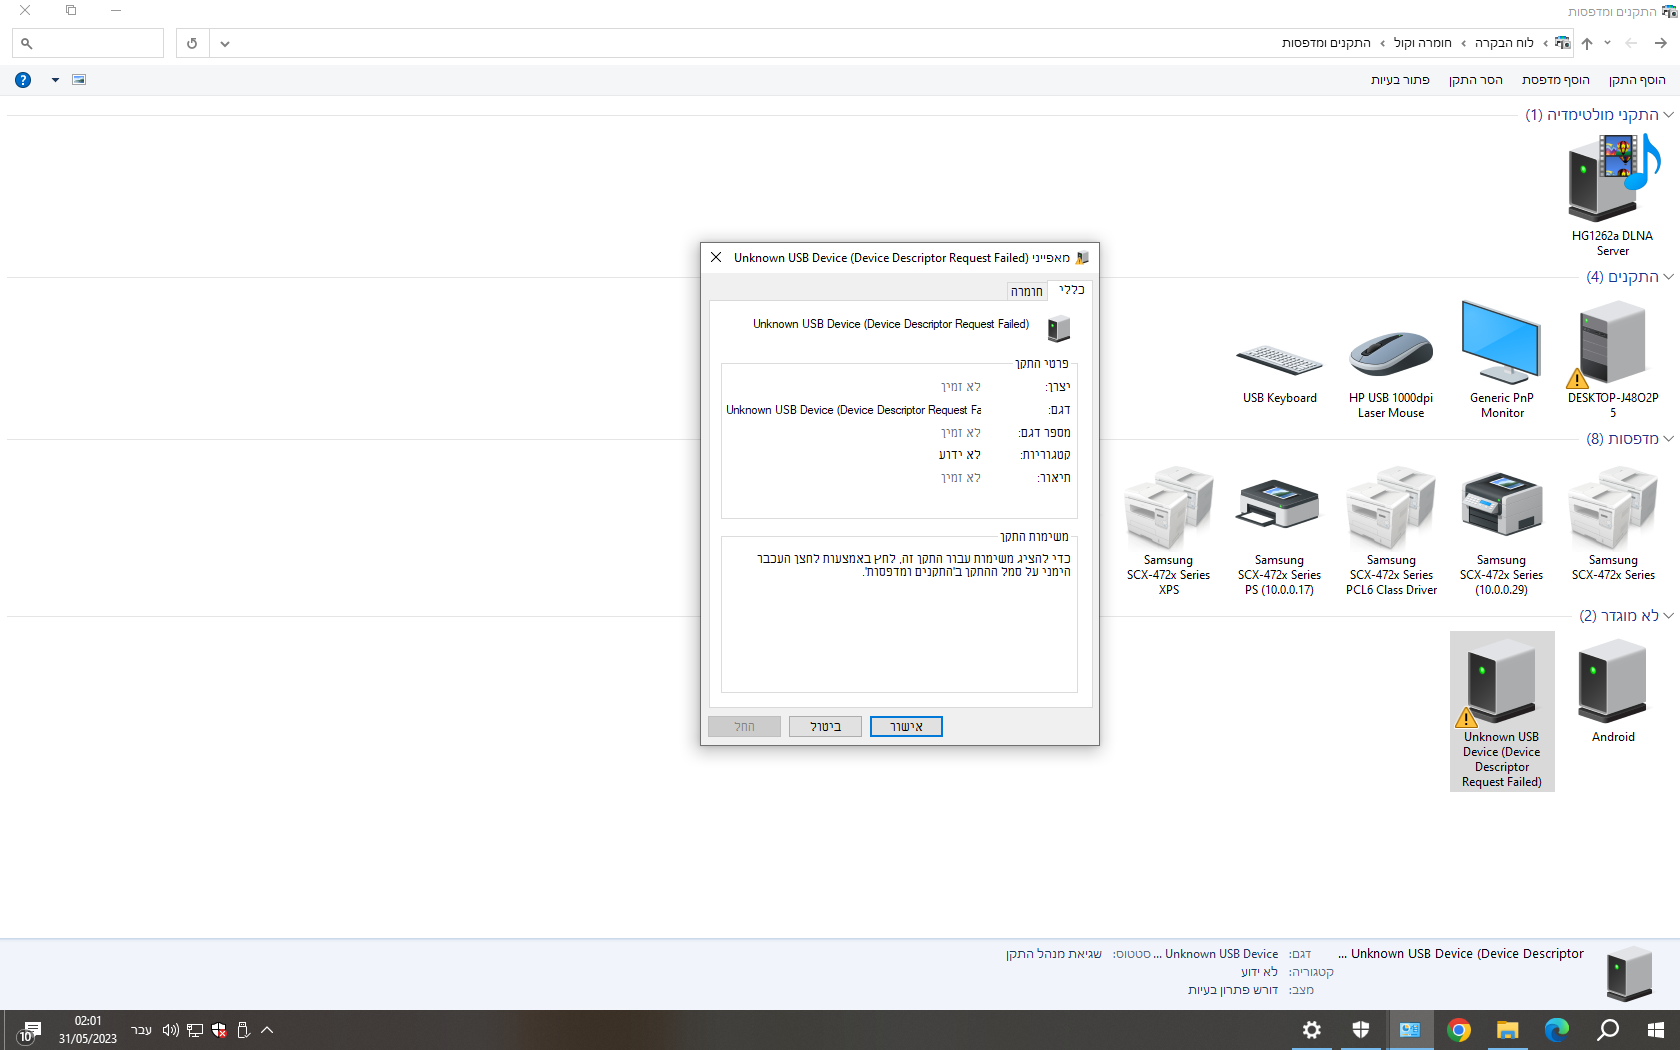
Task: Switch to the חומרה tab in properties dialog
Action: [x=1027, y=291]
